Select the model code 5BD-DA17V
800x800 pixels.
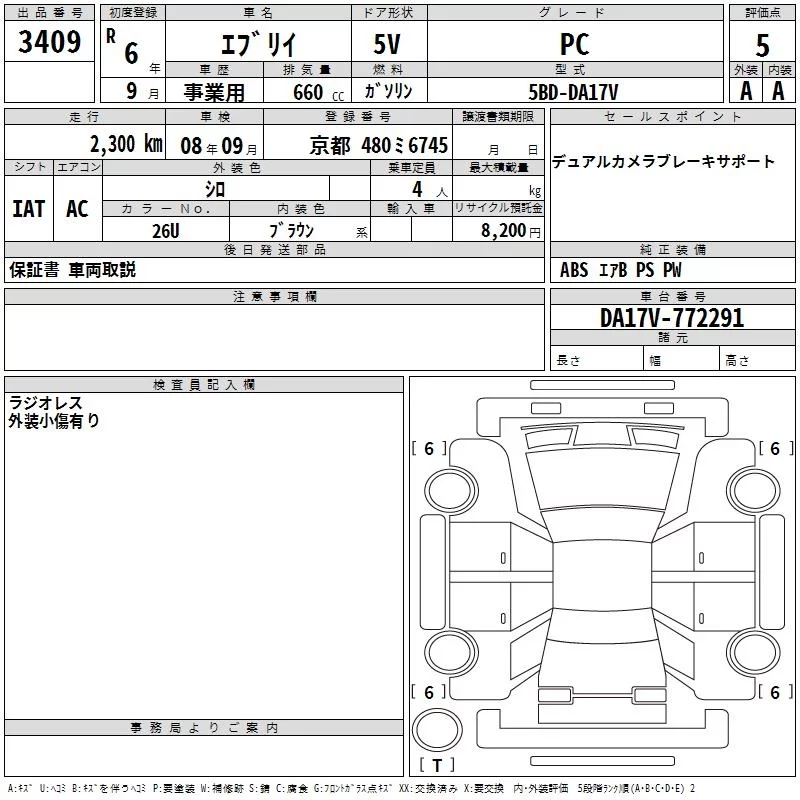coord(573,92)
